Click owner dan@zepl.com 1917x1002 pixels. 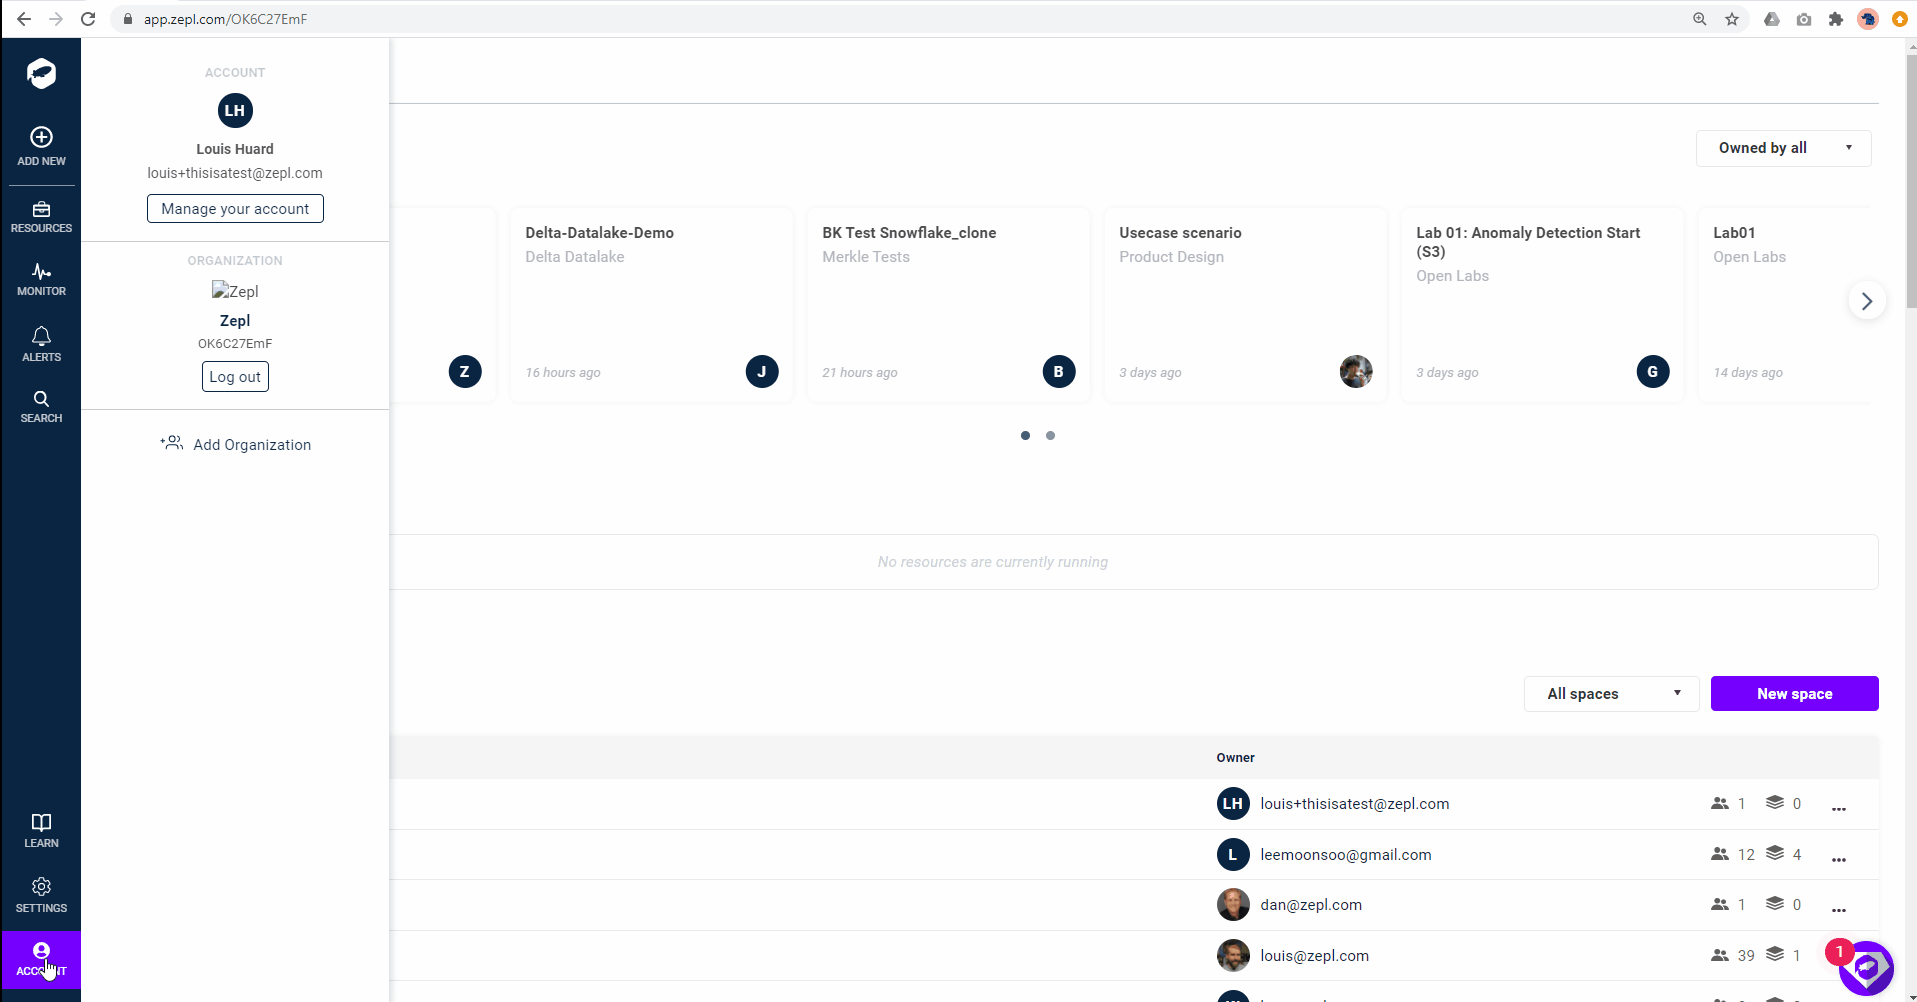point(1311,904)
